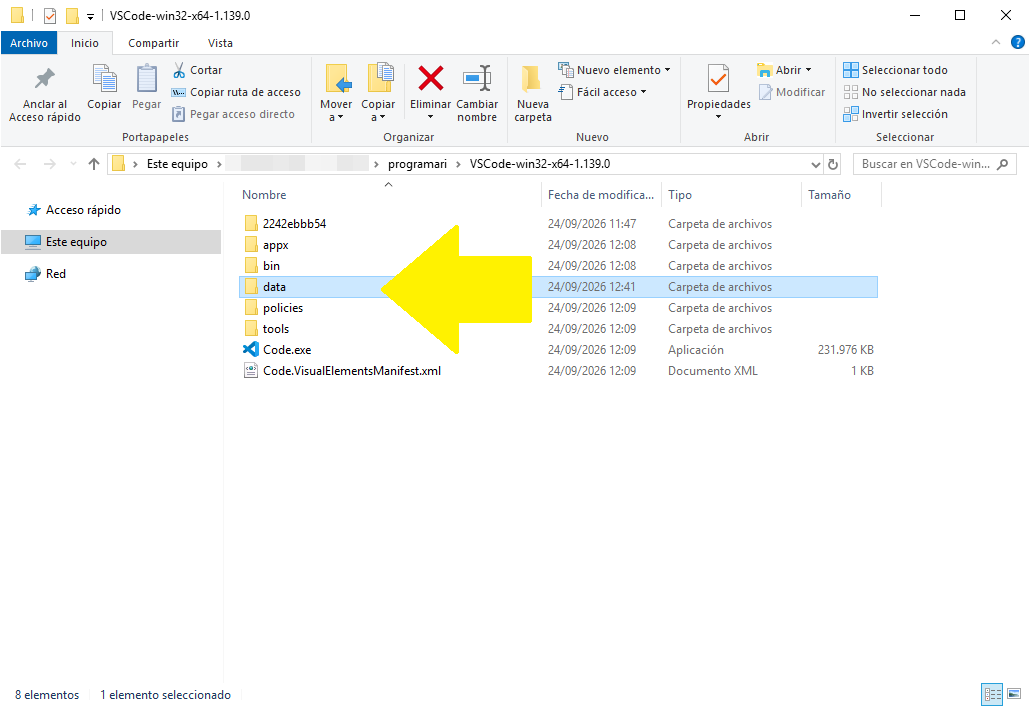This screenshot has height=707, width=1030.
Task: Sort by Fecha de modificación column
Action: (601, 194)
